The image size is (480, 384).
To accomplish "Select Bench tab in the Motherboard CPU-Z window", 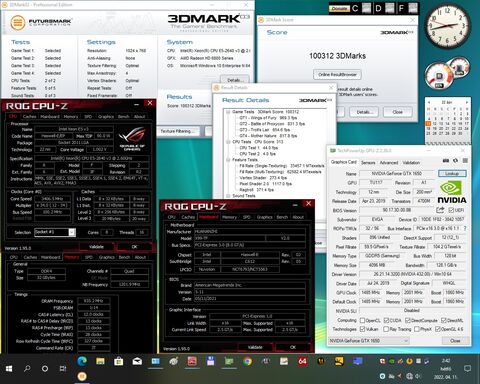I will 282,217.
